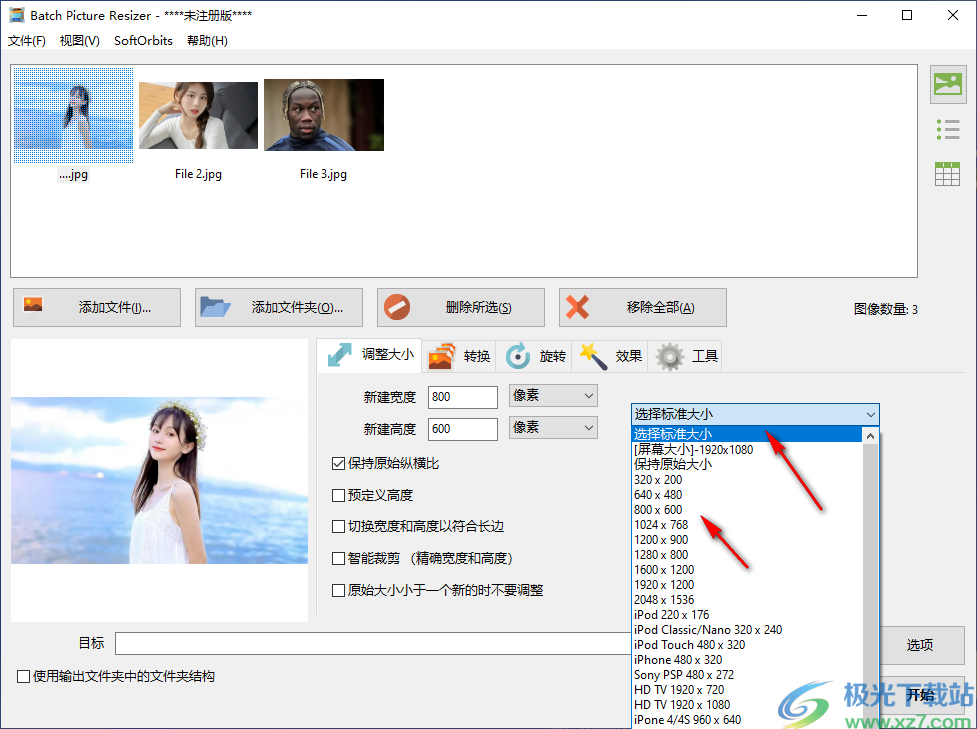Open the 视图 menu

point(78,40)
